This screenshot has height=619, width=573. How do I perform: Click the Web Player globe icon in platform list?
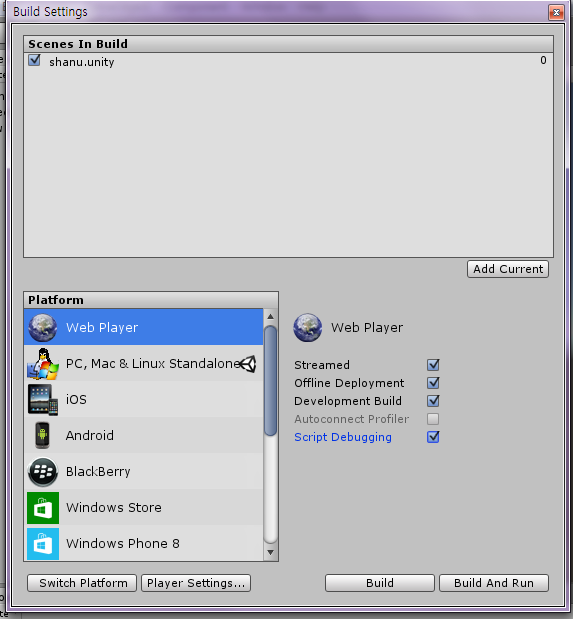42,327
